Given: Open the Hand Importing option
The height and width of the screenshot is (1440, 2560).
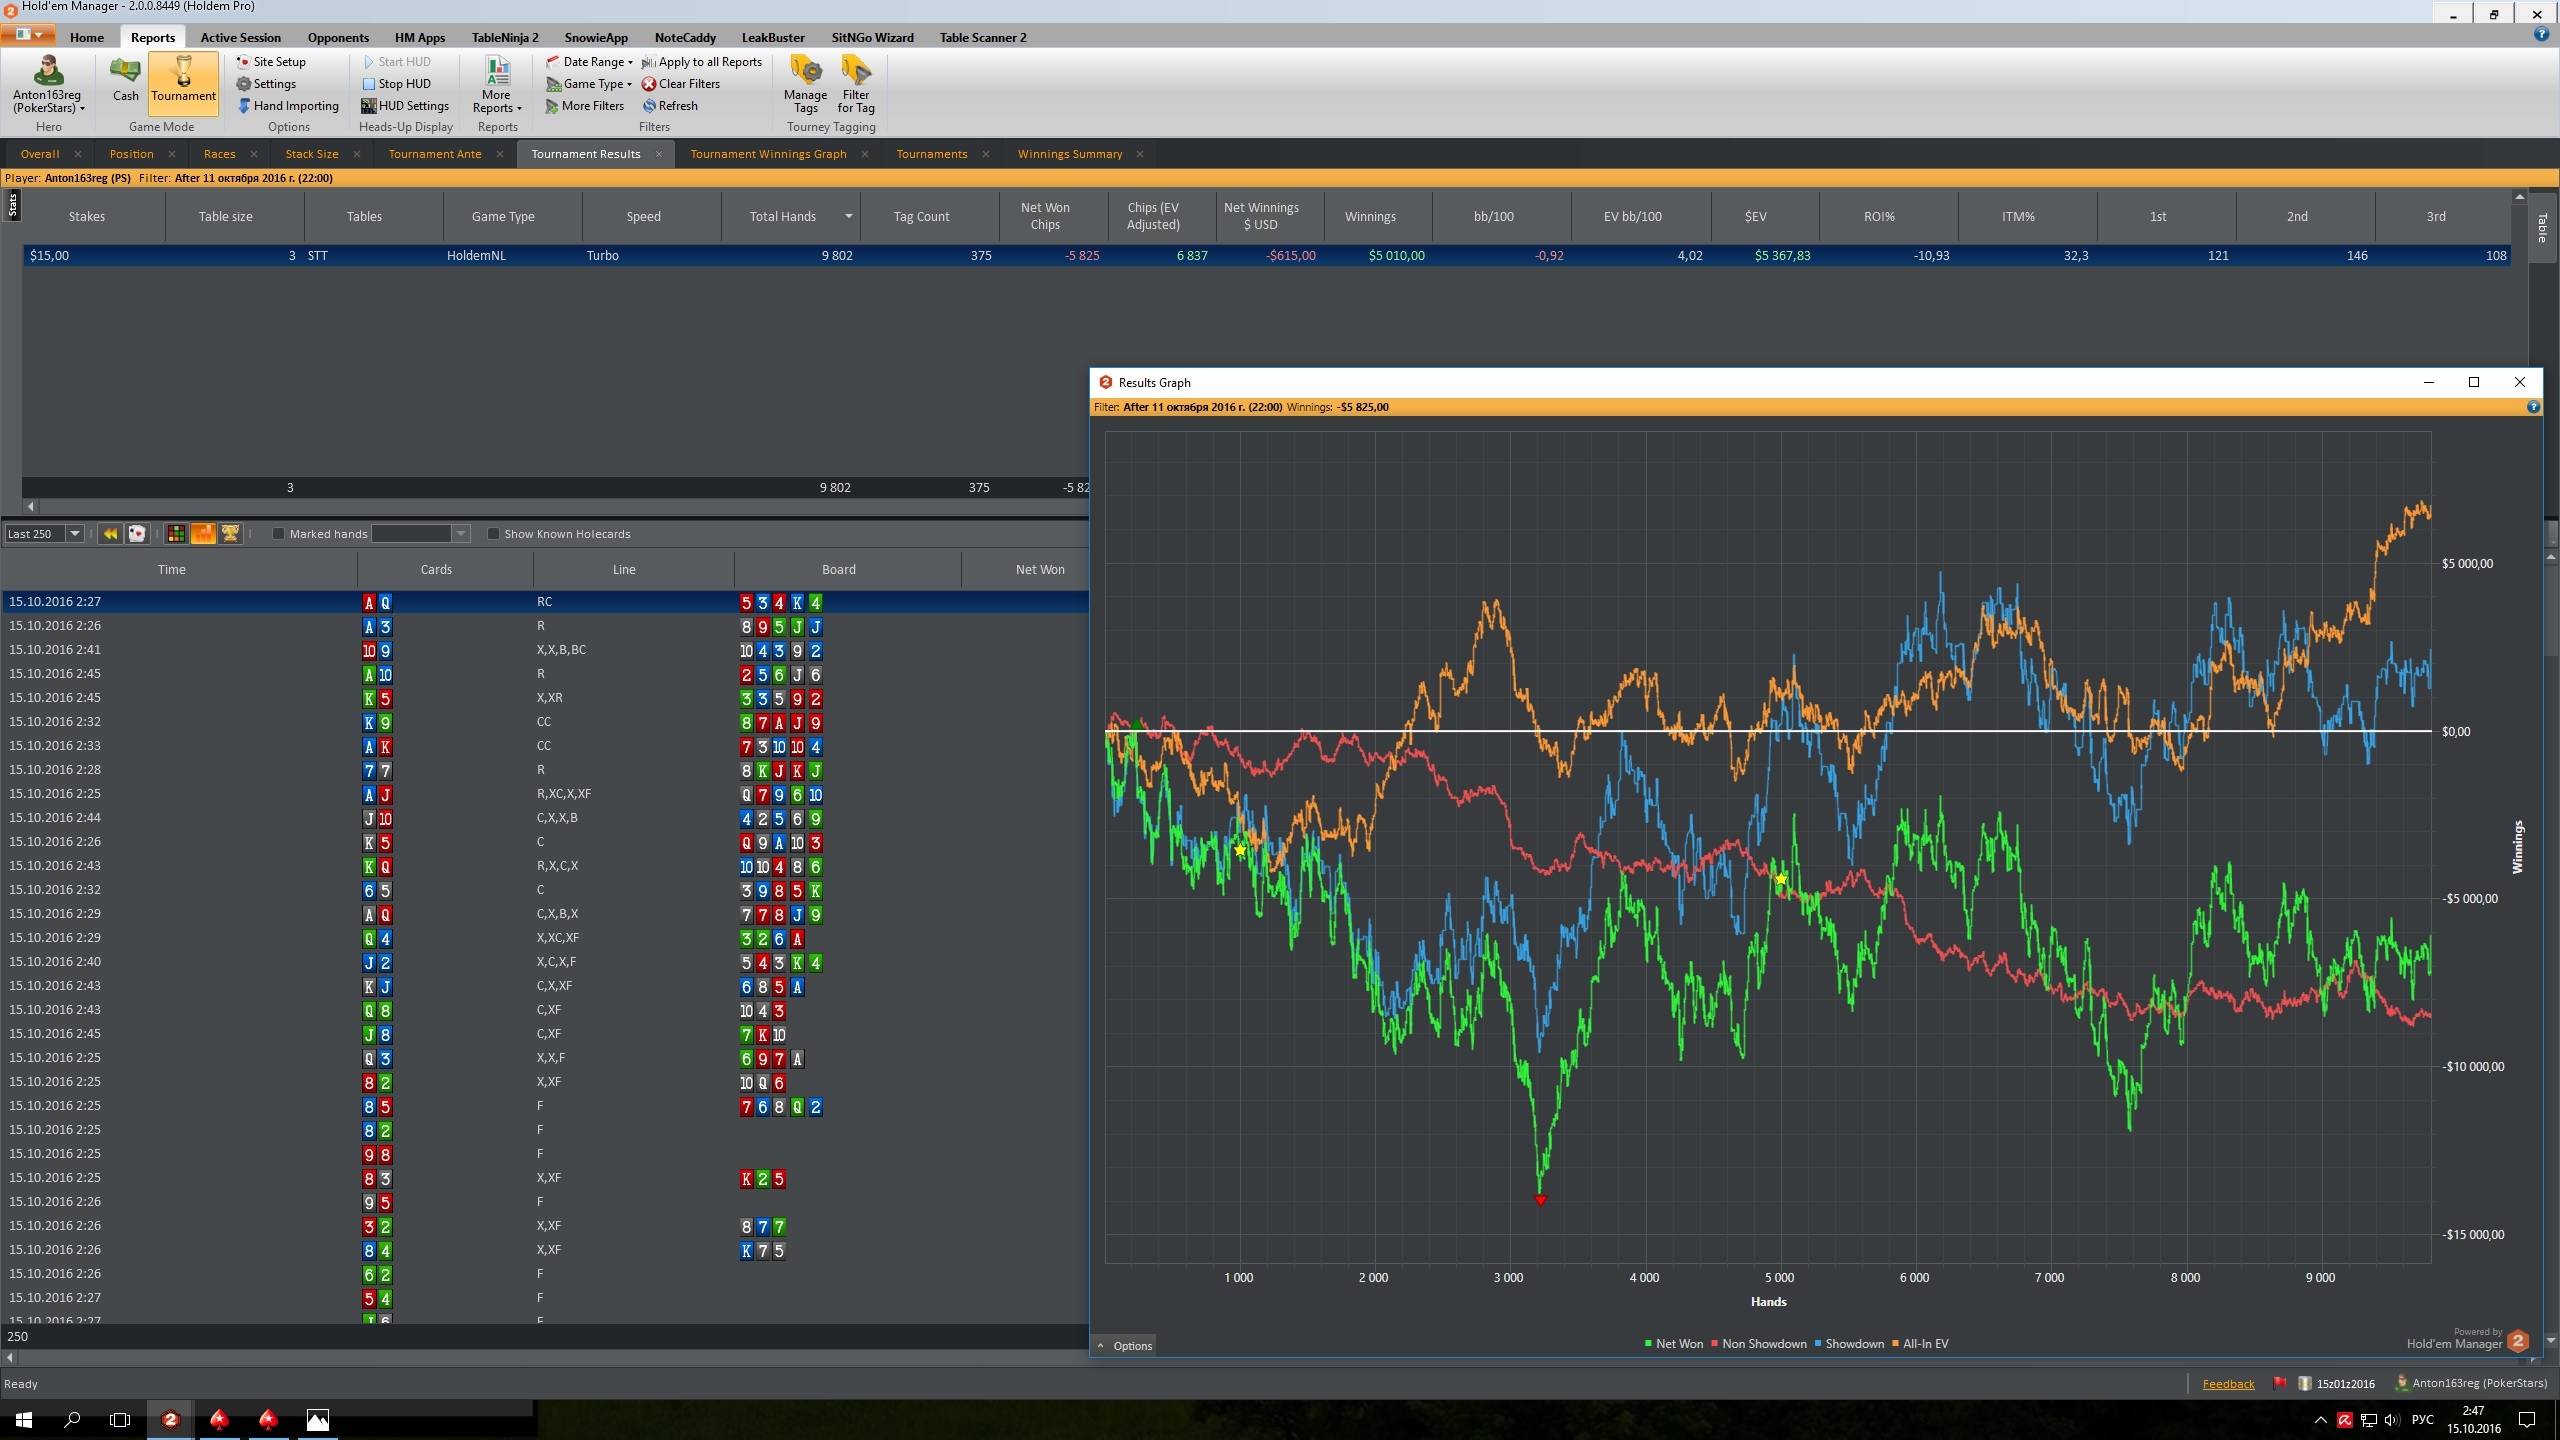Looking at the screenshot, I should pos(288,106).
